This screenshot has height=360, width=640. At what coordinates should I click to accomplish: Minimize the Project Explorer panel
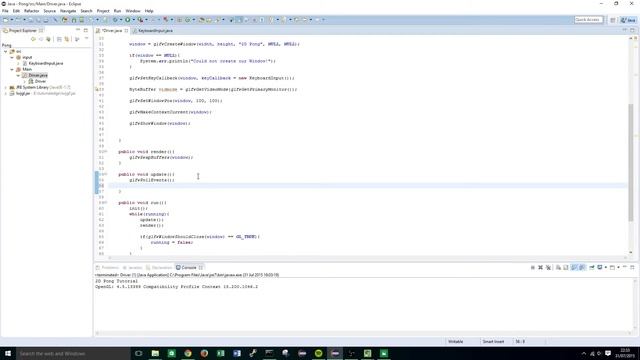(78, 30)
